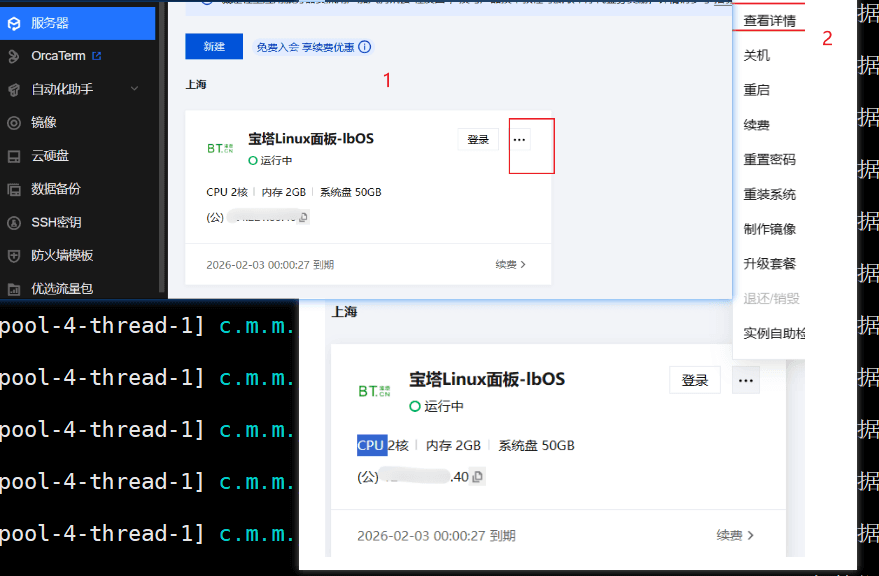Viewport: 879px width, 576px height.
Task: Click the BT.CN logo on upper card
Action: coord(220,148)
